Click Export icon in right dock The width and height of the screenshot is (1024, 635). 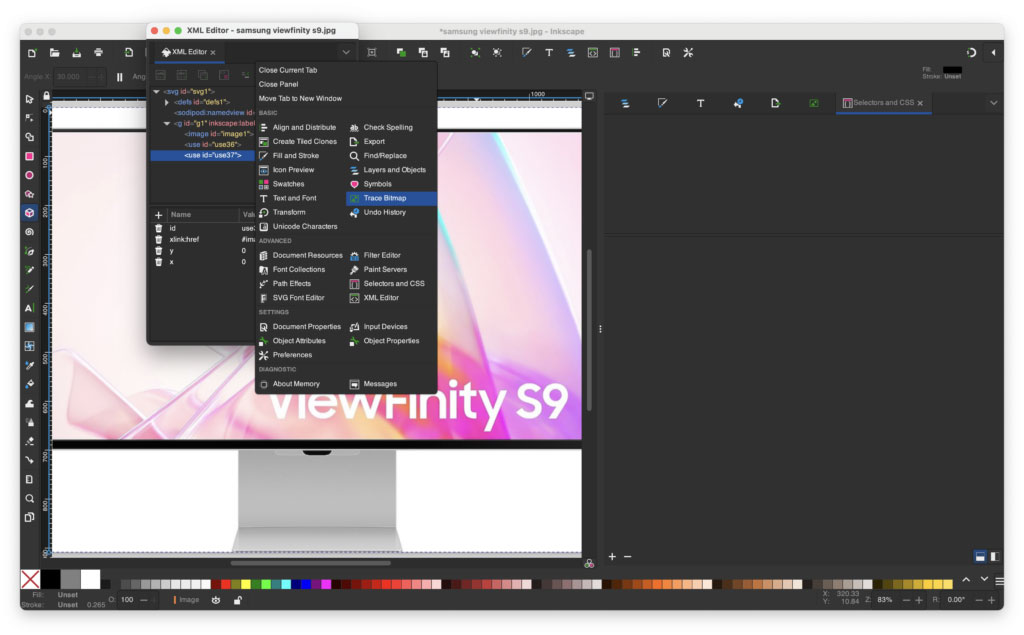click(x=775, y=103)
